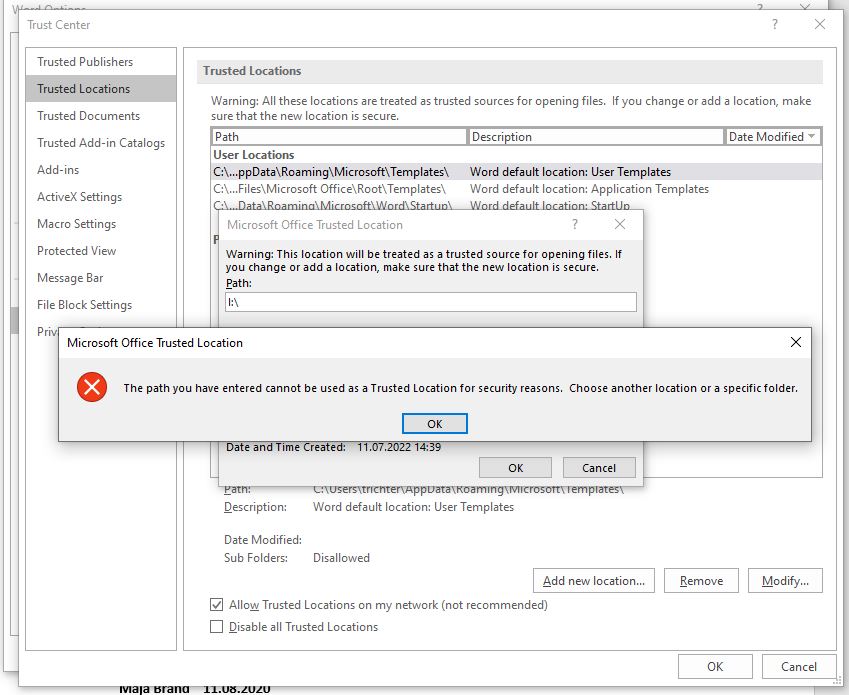Sort list by Description column header
The height and width of the screenshot is (695, 849).
(x=596, y=137)
